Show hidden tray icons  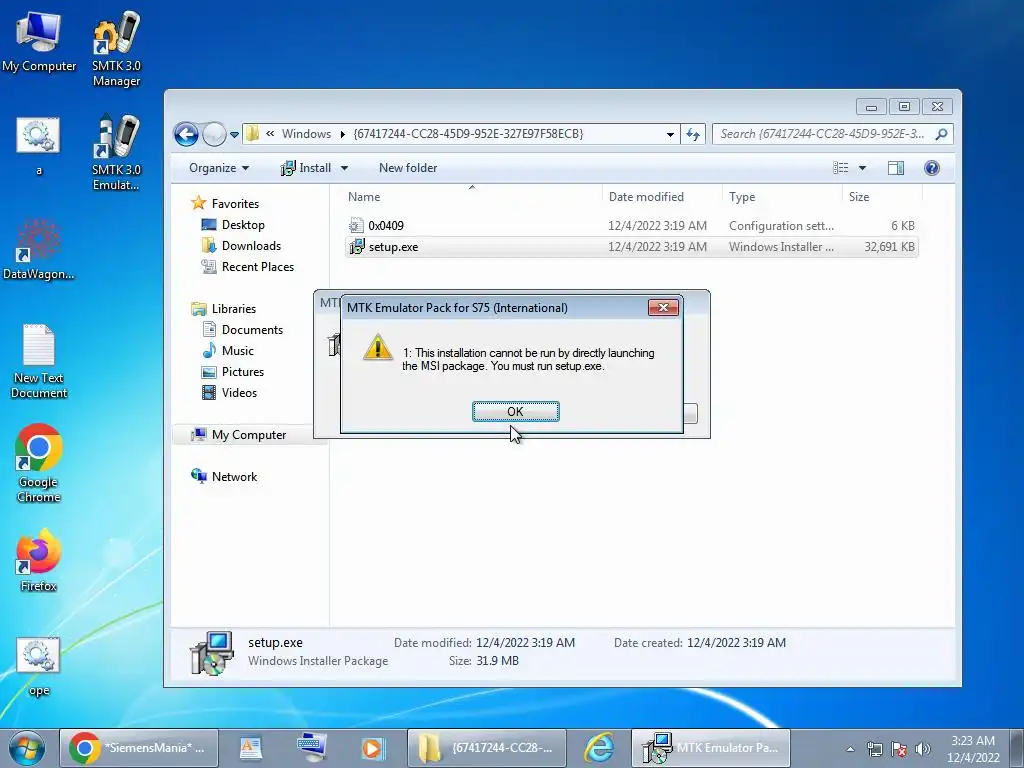tap(850, 749)
